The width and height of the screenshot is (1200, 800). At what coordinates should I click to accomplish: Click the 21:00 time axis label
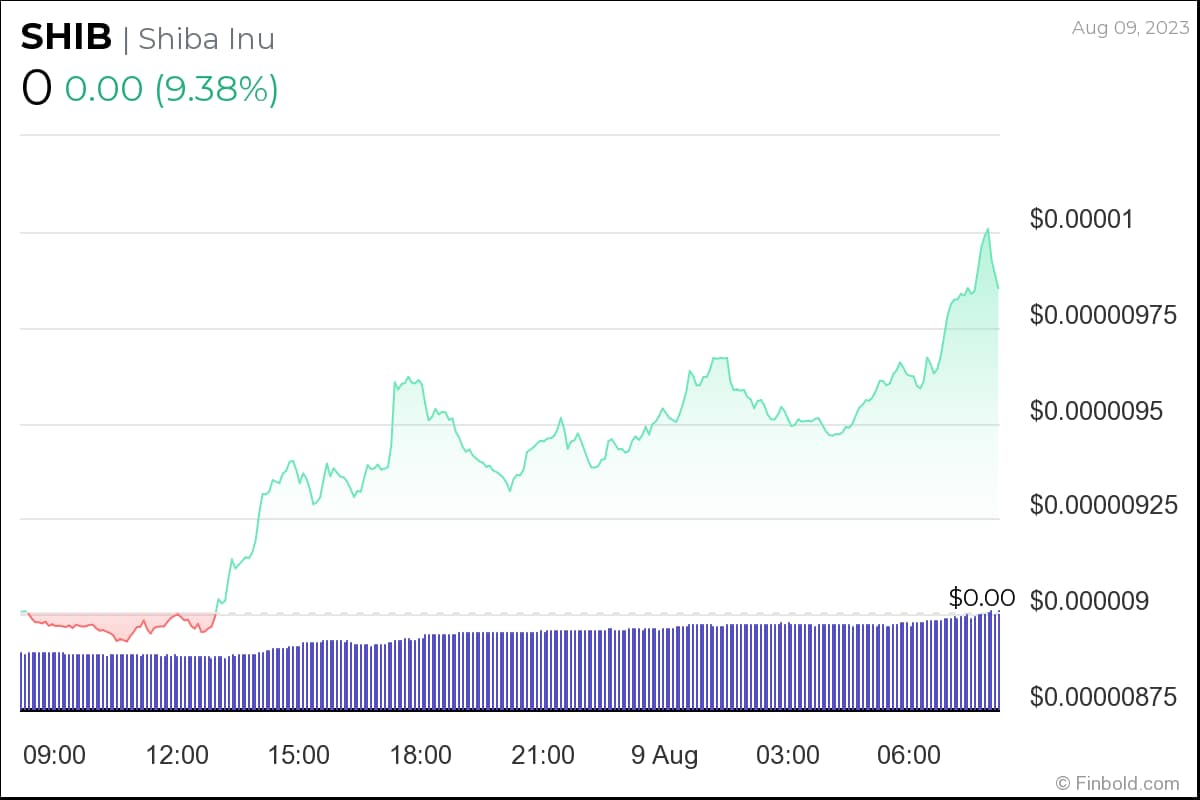click(543, 754)
